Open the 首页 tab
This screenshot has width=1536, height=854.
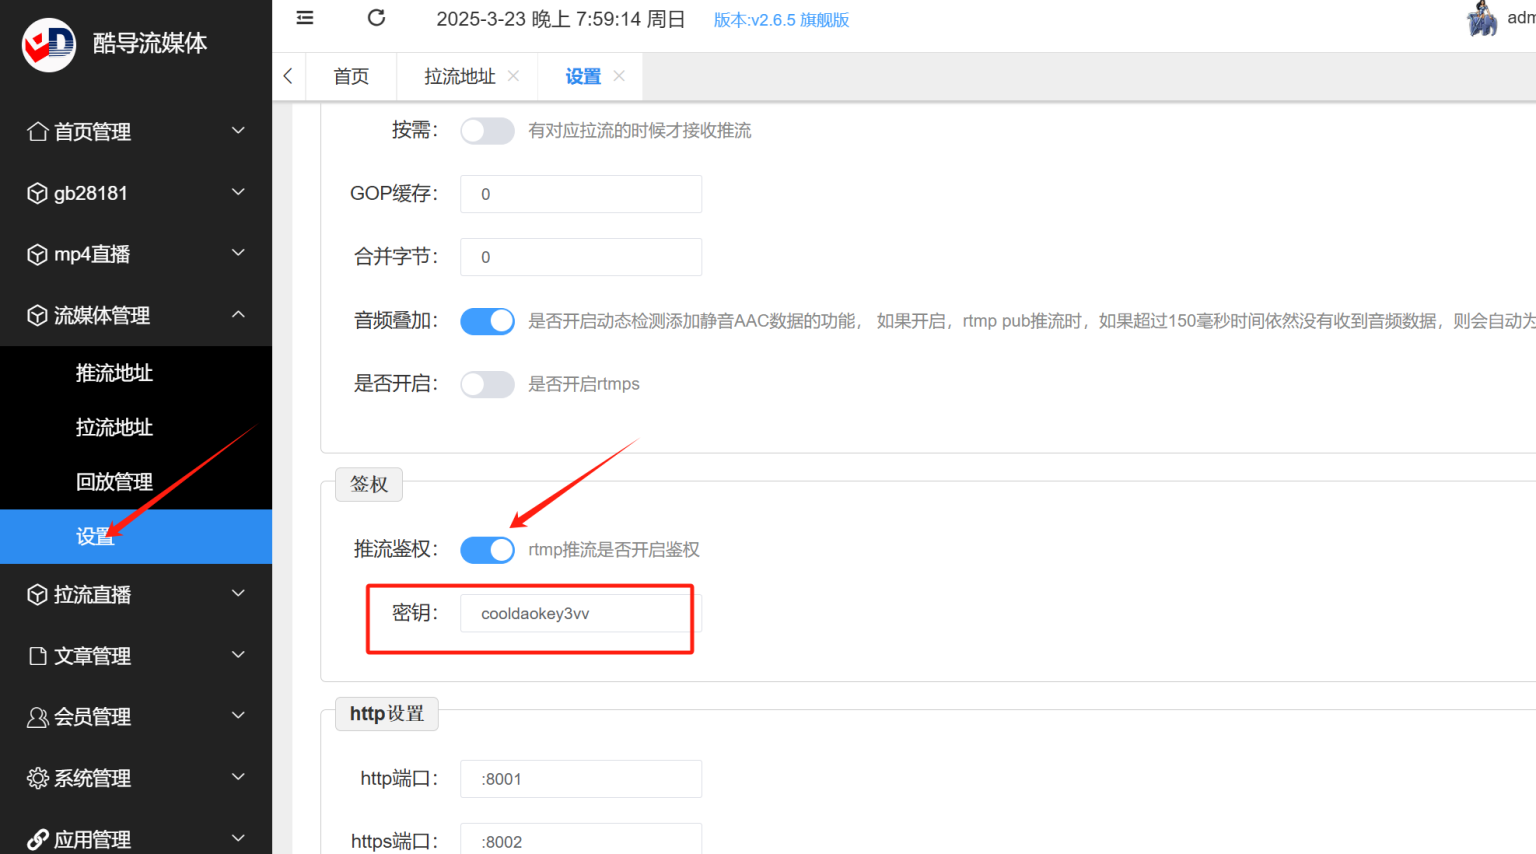351,77
